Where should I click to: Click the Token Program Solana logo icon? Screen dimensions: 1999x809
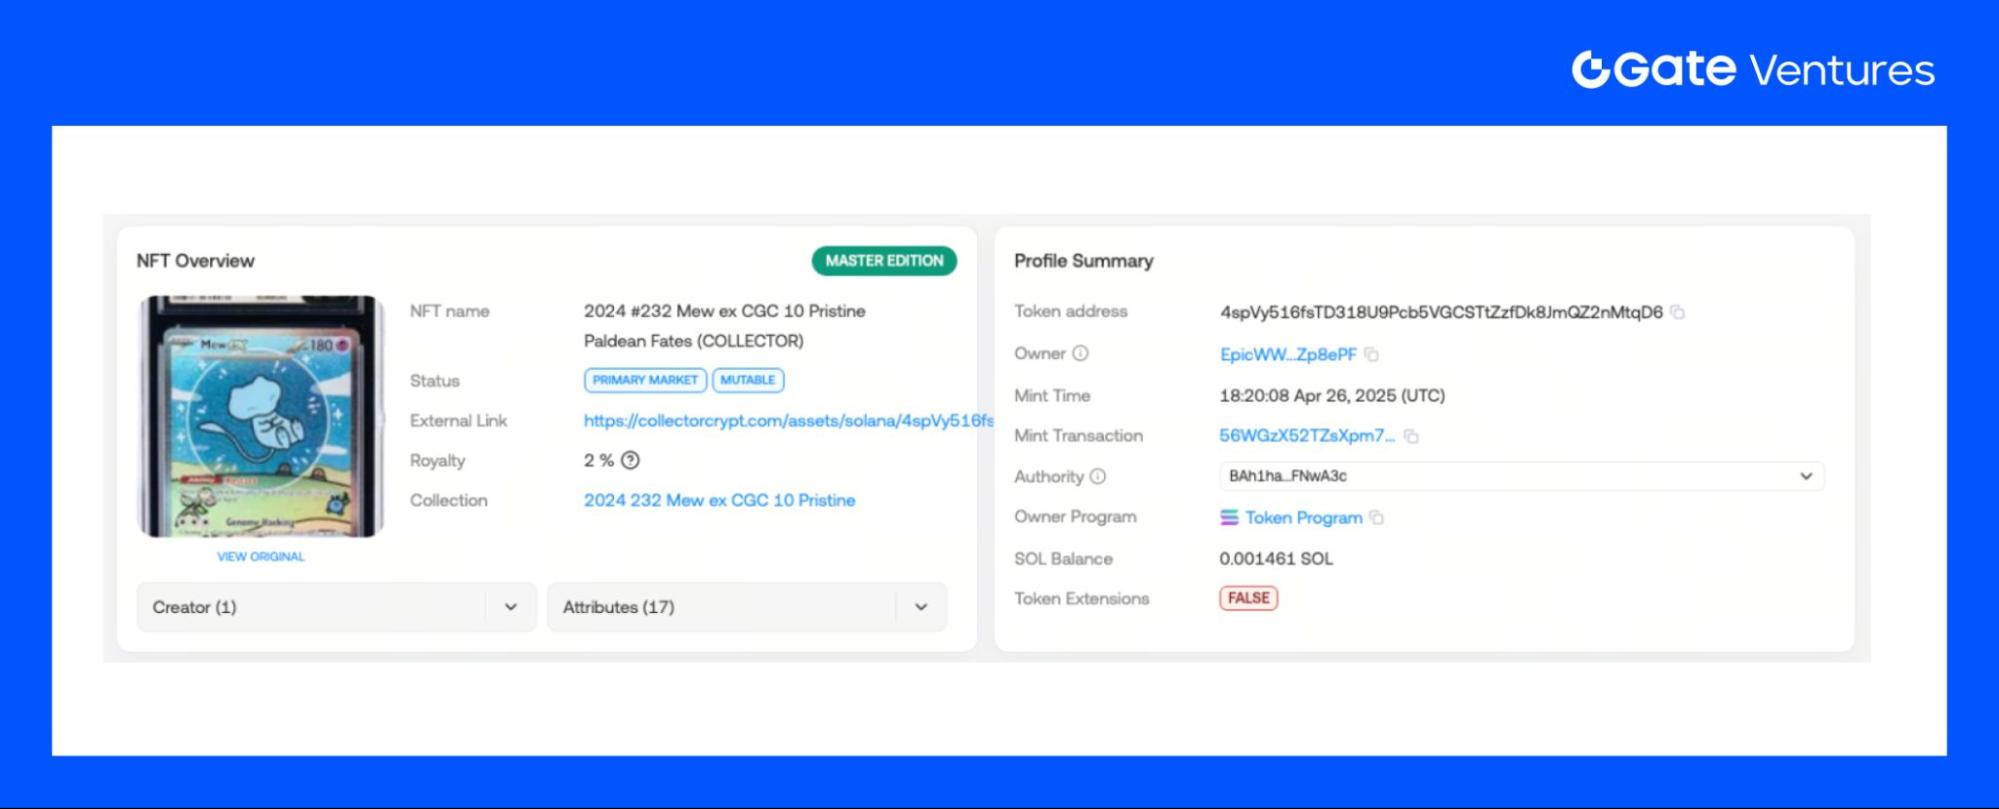pos(1229,517)
